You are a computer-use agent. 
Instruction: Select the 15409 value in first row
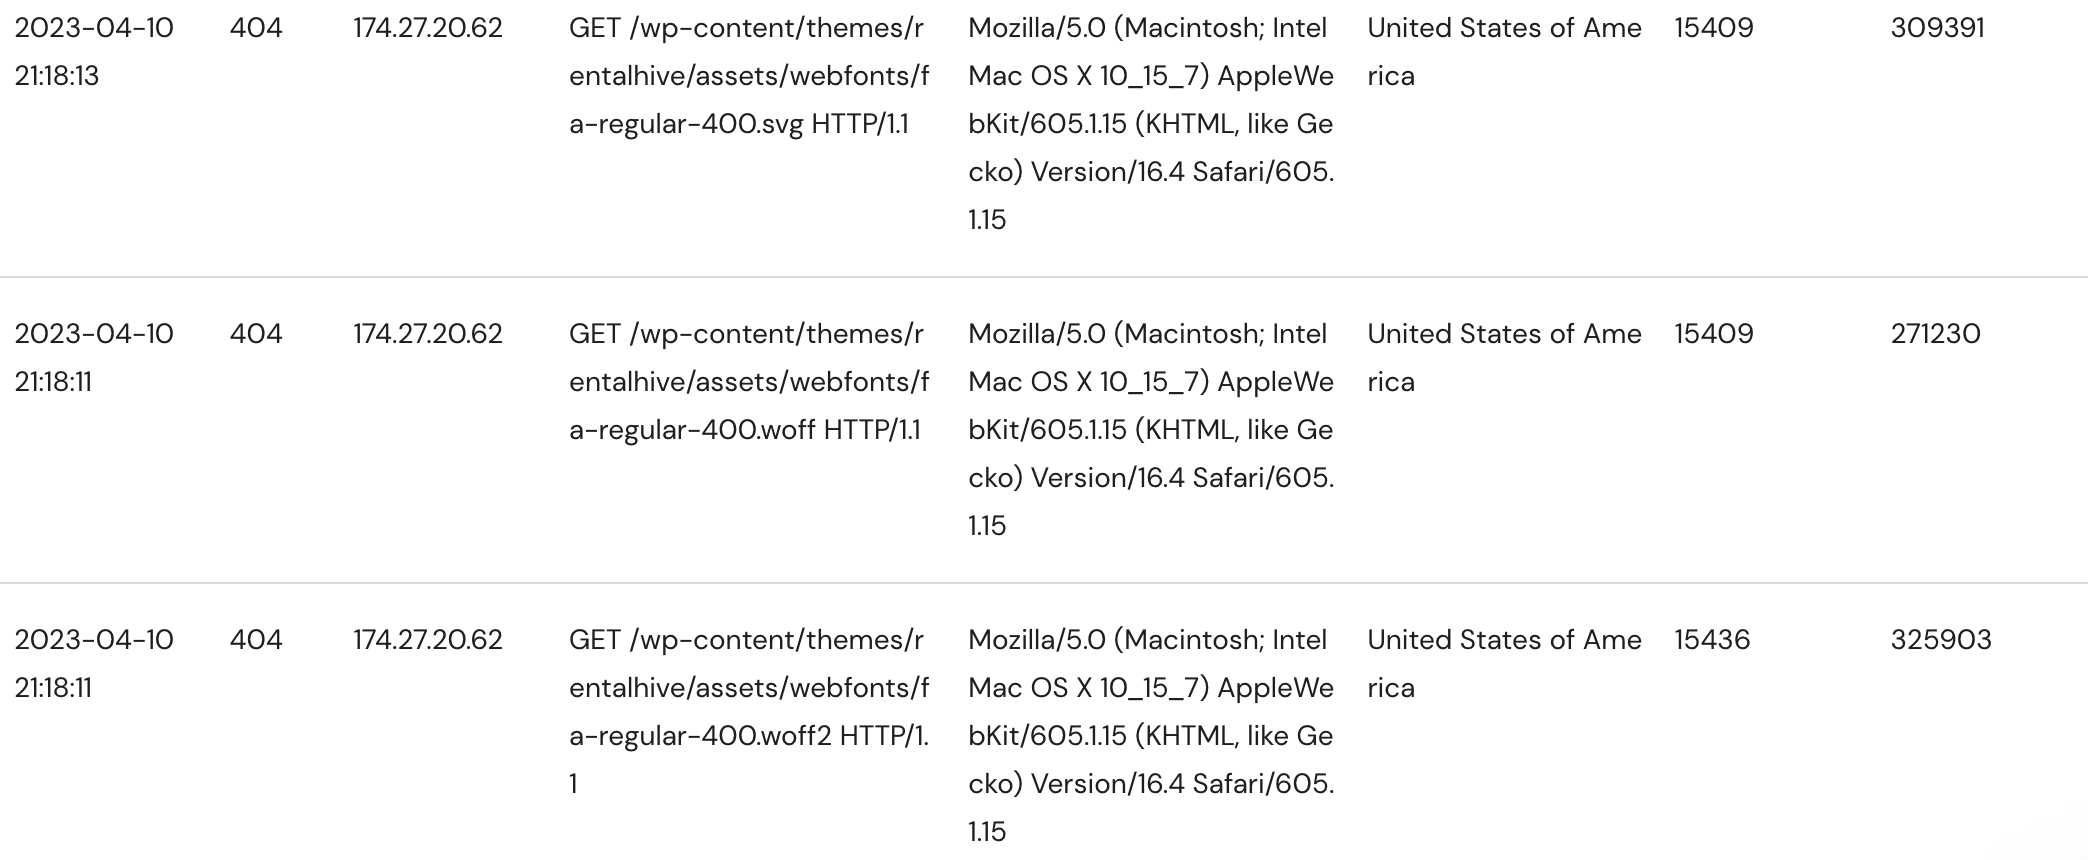point(1714,28)
